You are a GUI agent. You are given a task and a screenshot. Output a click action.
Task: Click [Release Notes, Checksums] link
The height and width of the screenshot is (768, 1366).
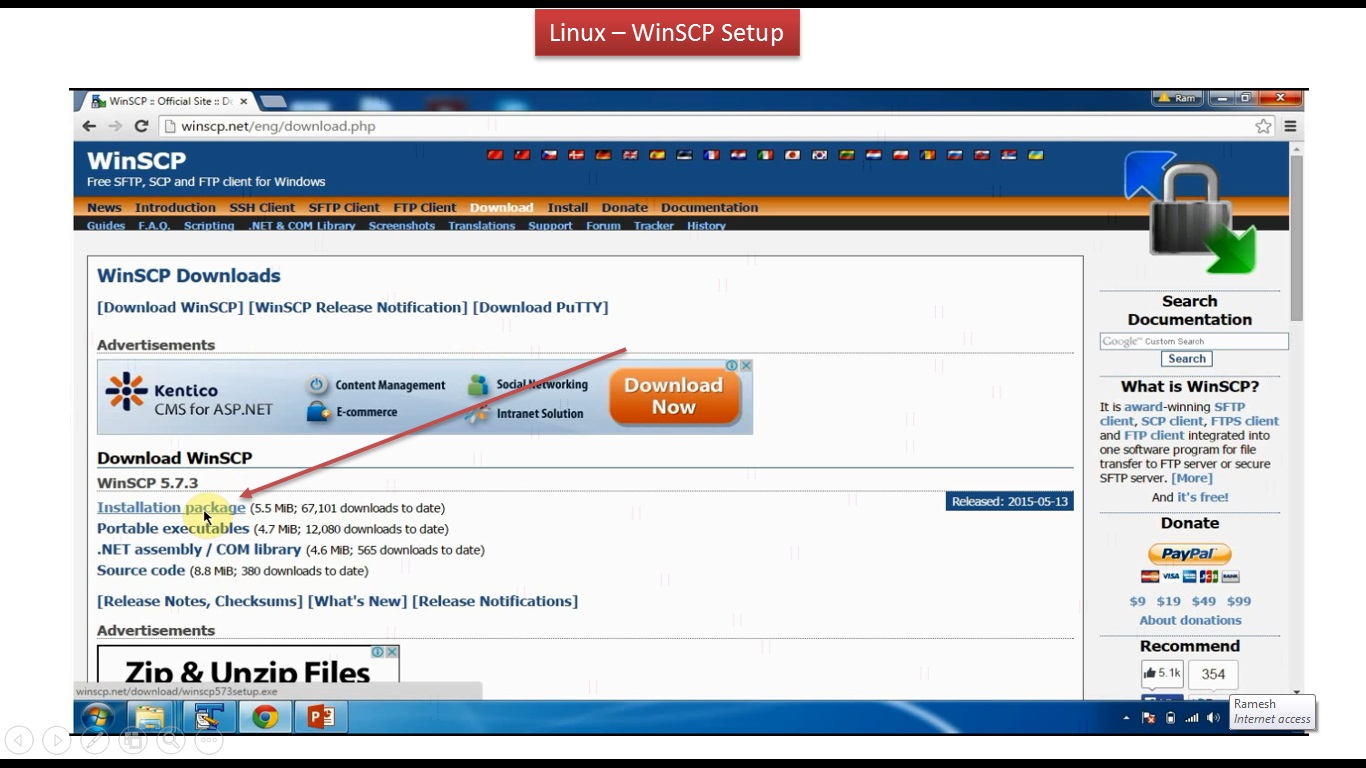point(200,601)
